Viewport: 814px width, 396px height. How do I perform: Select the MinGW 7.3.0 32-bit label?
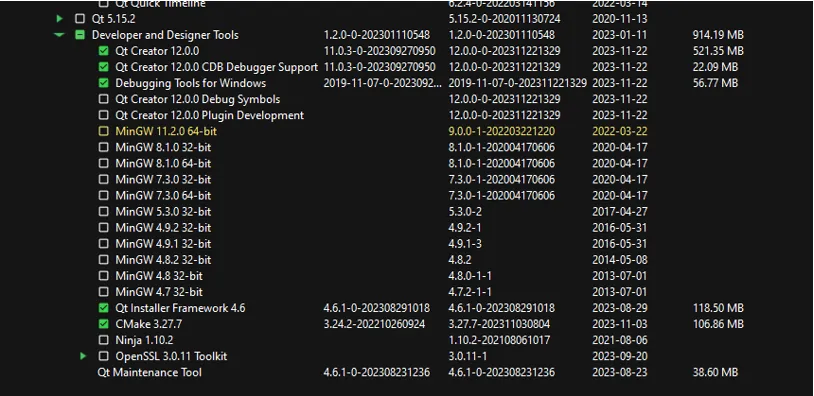click(163, 180)
